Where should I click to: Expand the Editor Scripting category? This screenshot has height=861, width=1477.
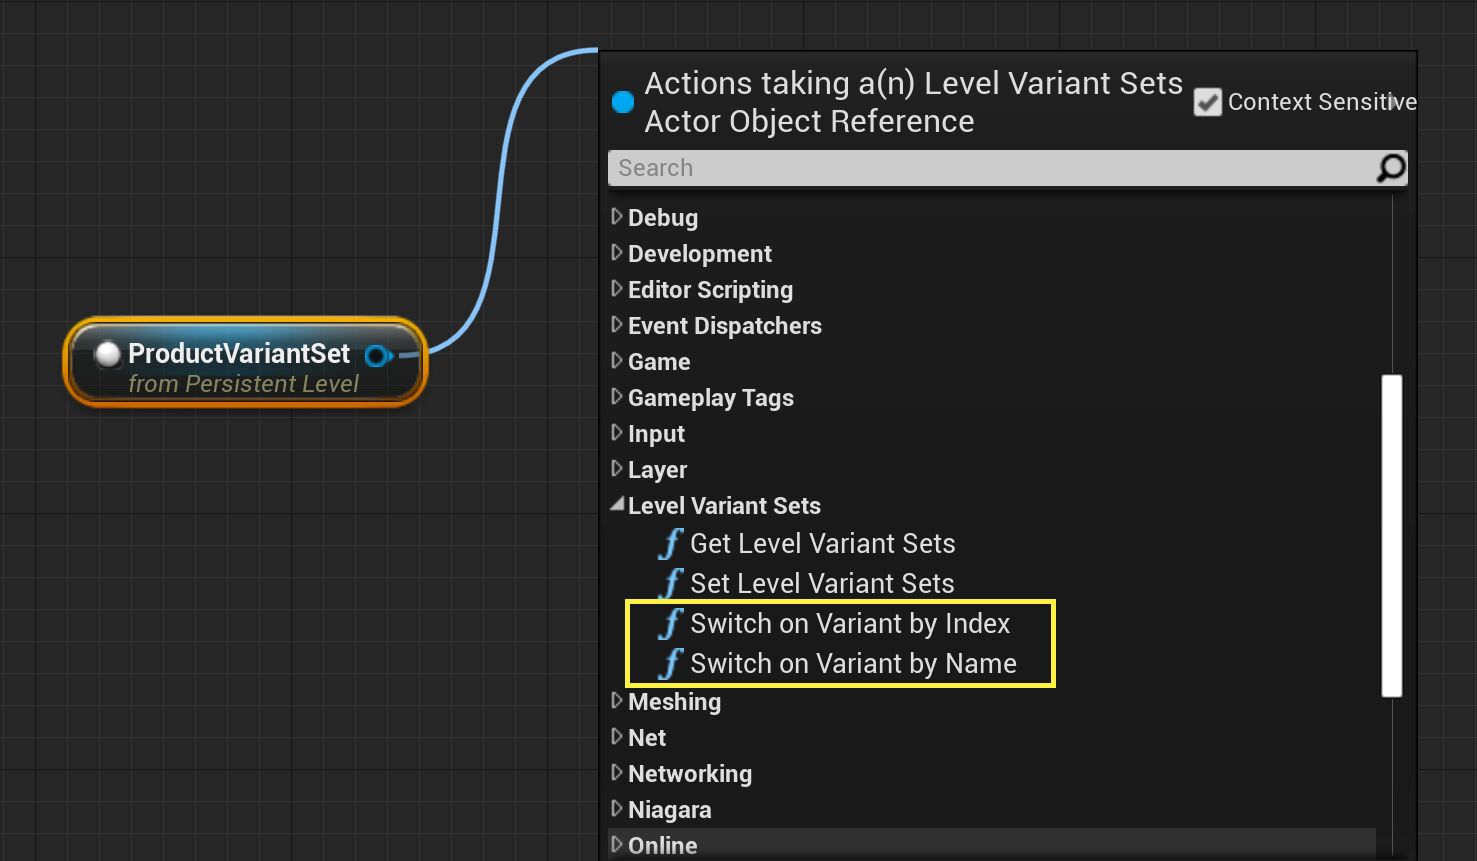coord(617,289)
